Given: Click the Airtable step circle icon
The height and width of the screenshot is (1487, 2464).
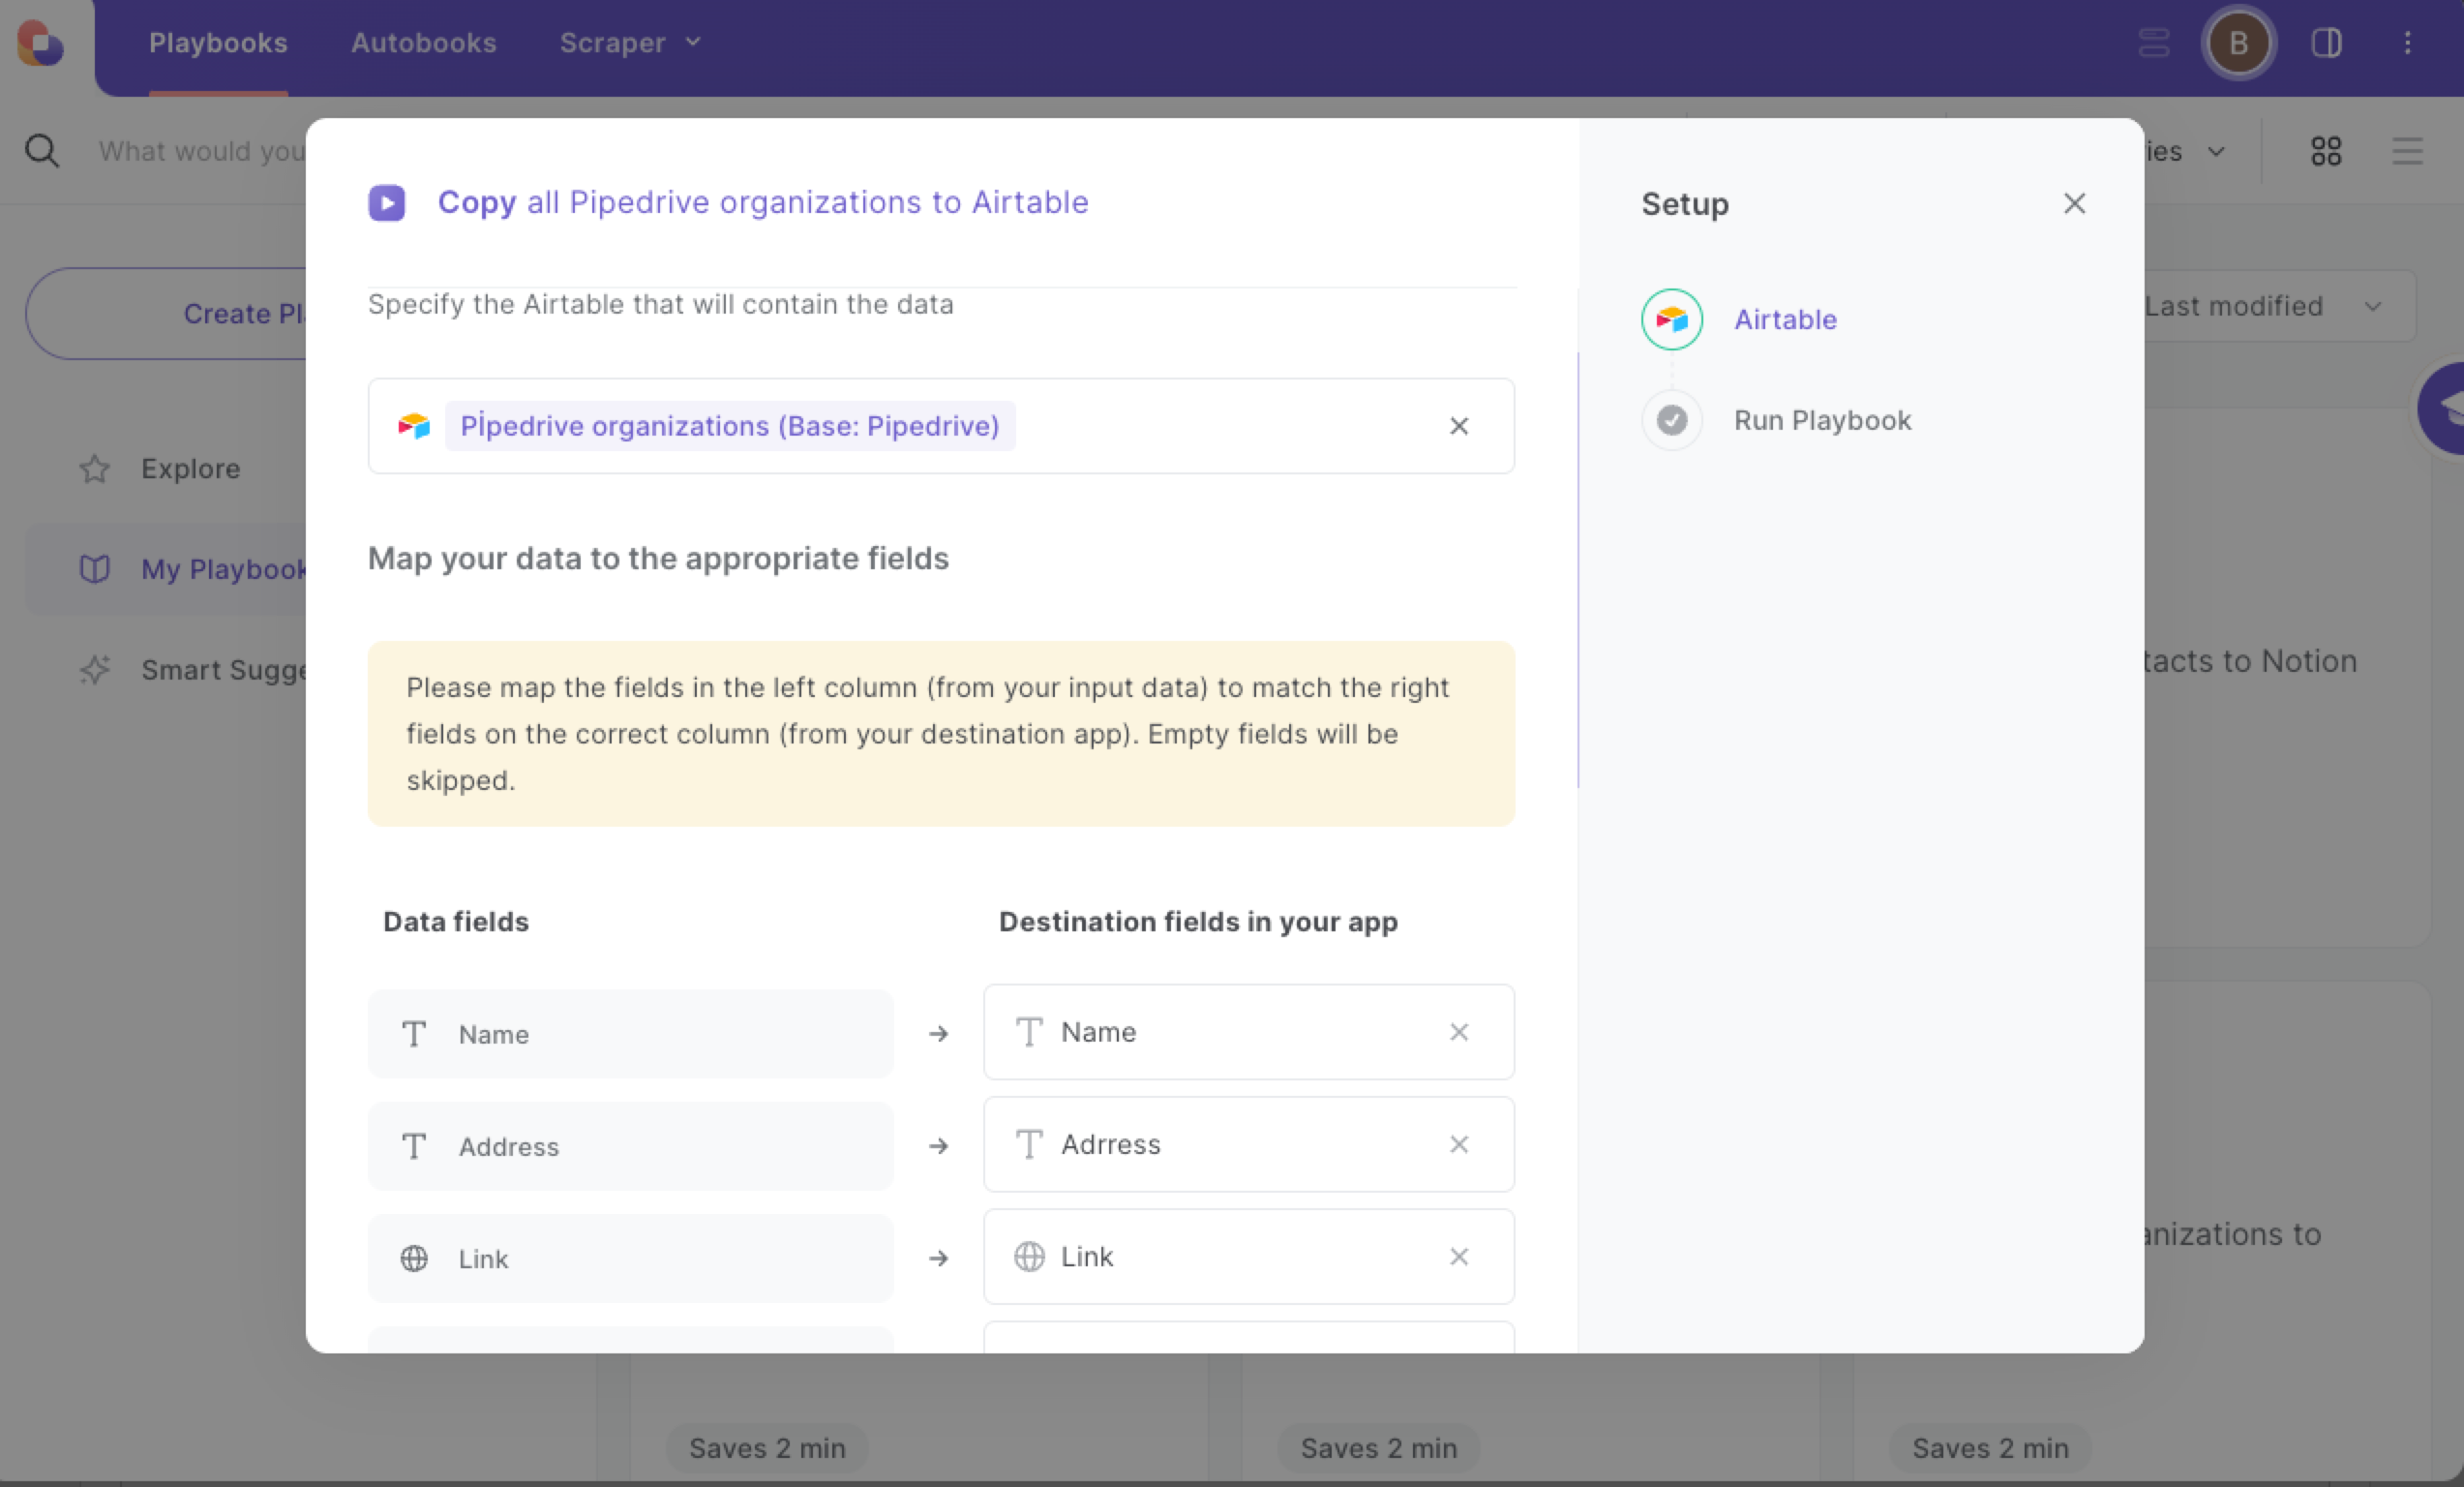Looking at the screenshot, I should tap(1672, 319).
